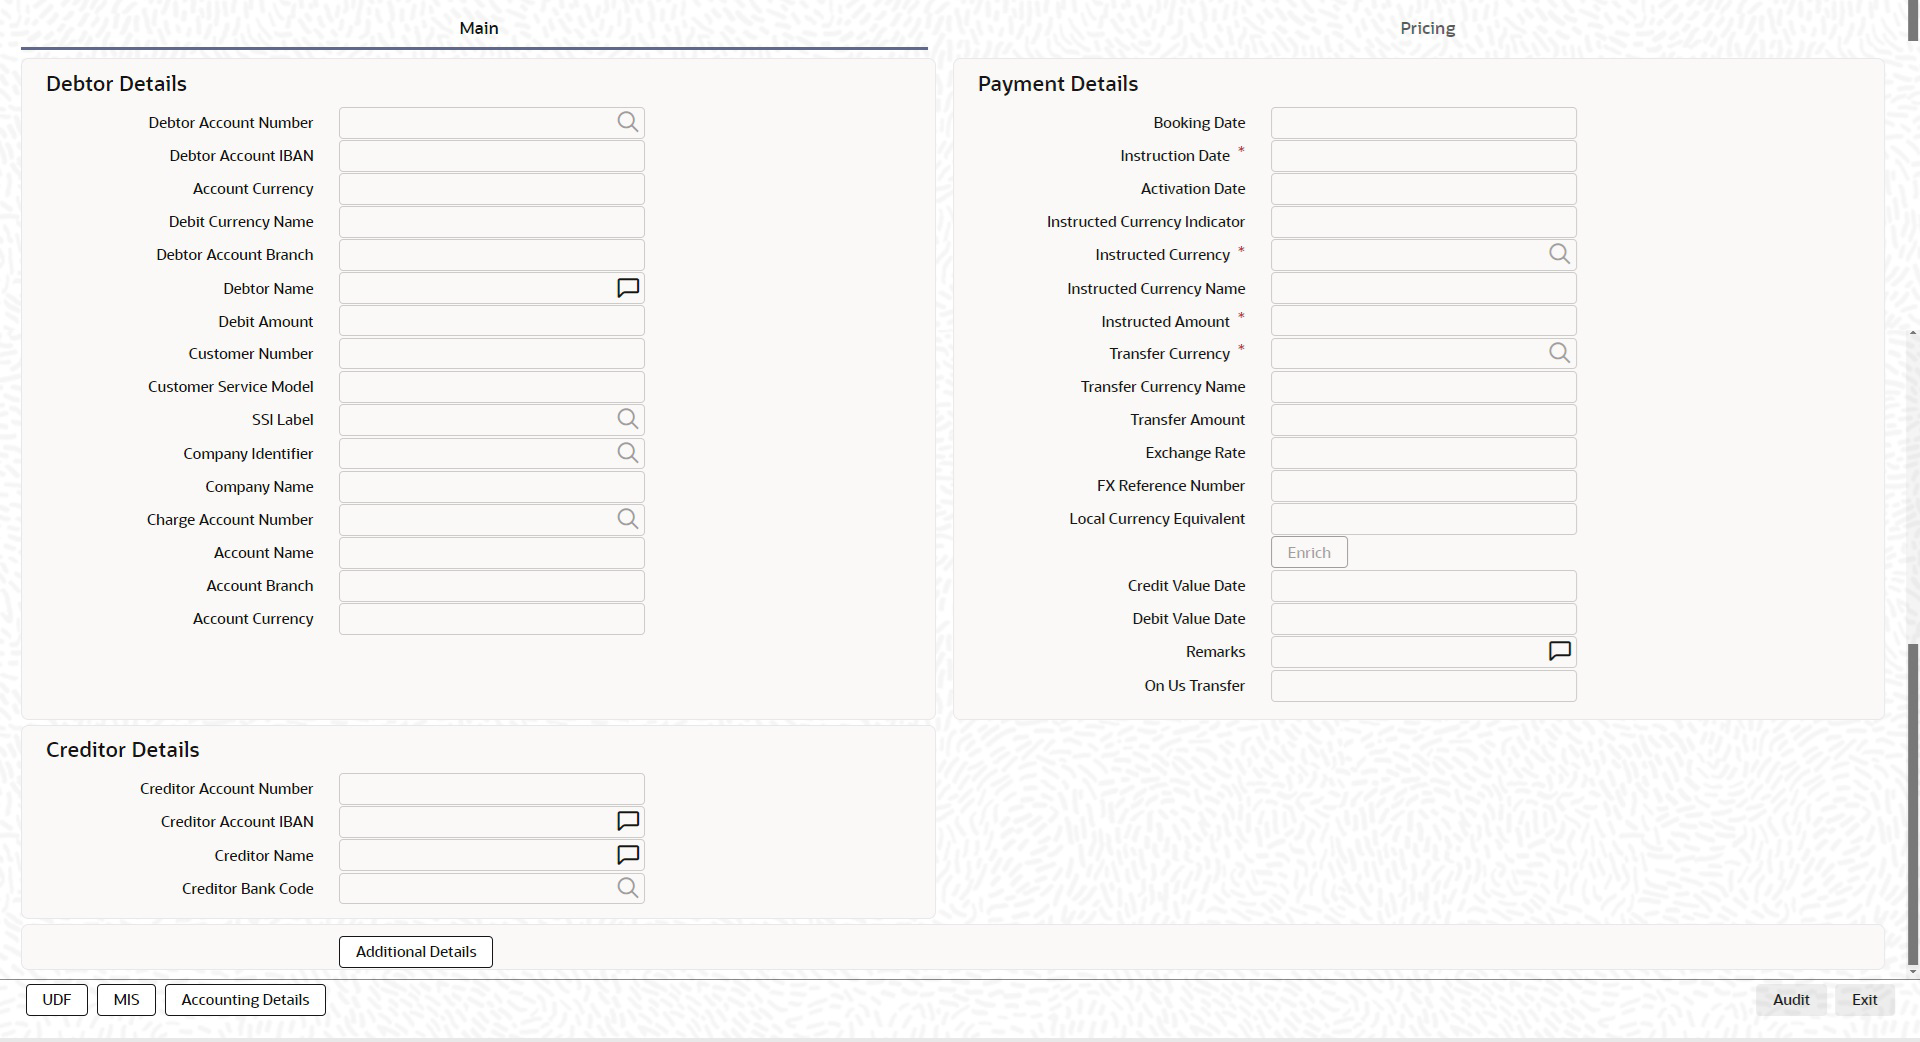Select the Activation Date field

1424,189
